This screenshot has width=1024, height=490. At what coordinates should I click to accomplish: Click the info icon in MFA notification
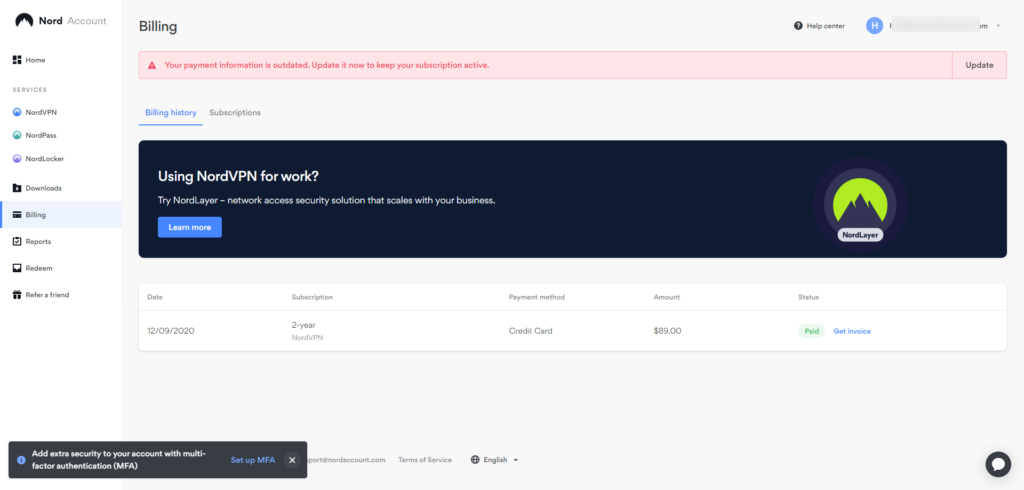(x=22, y=460)
